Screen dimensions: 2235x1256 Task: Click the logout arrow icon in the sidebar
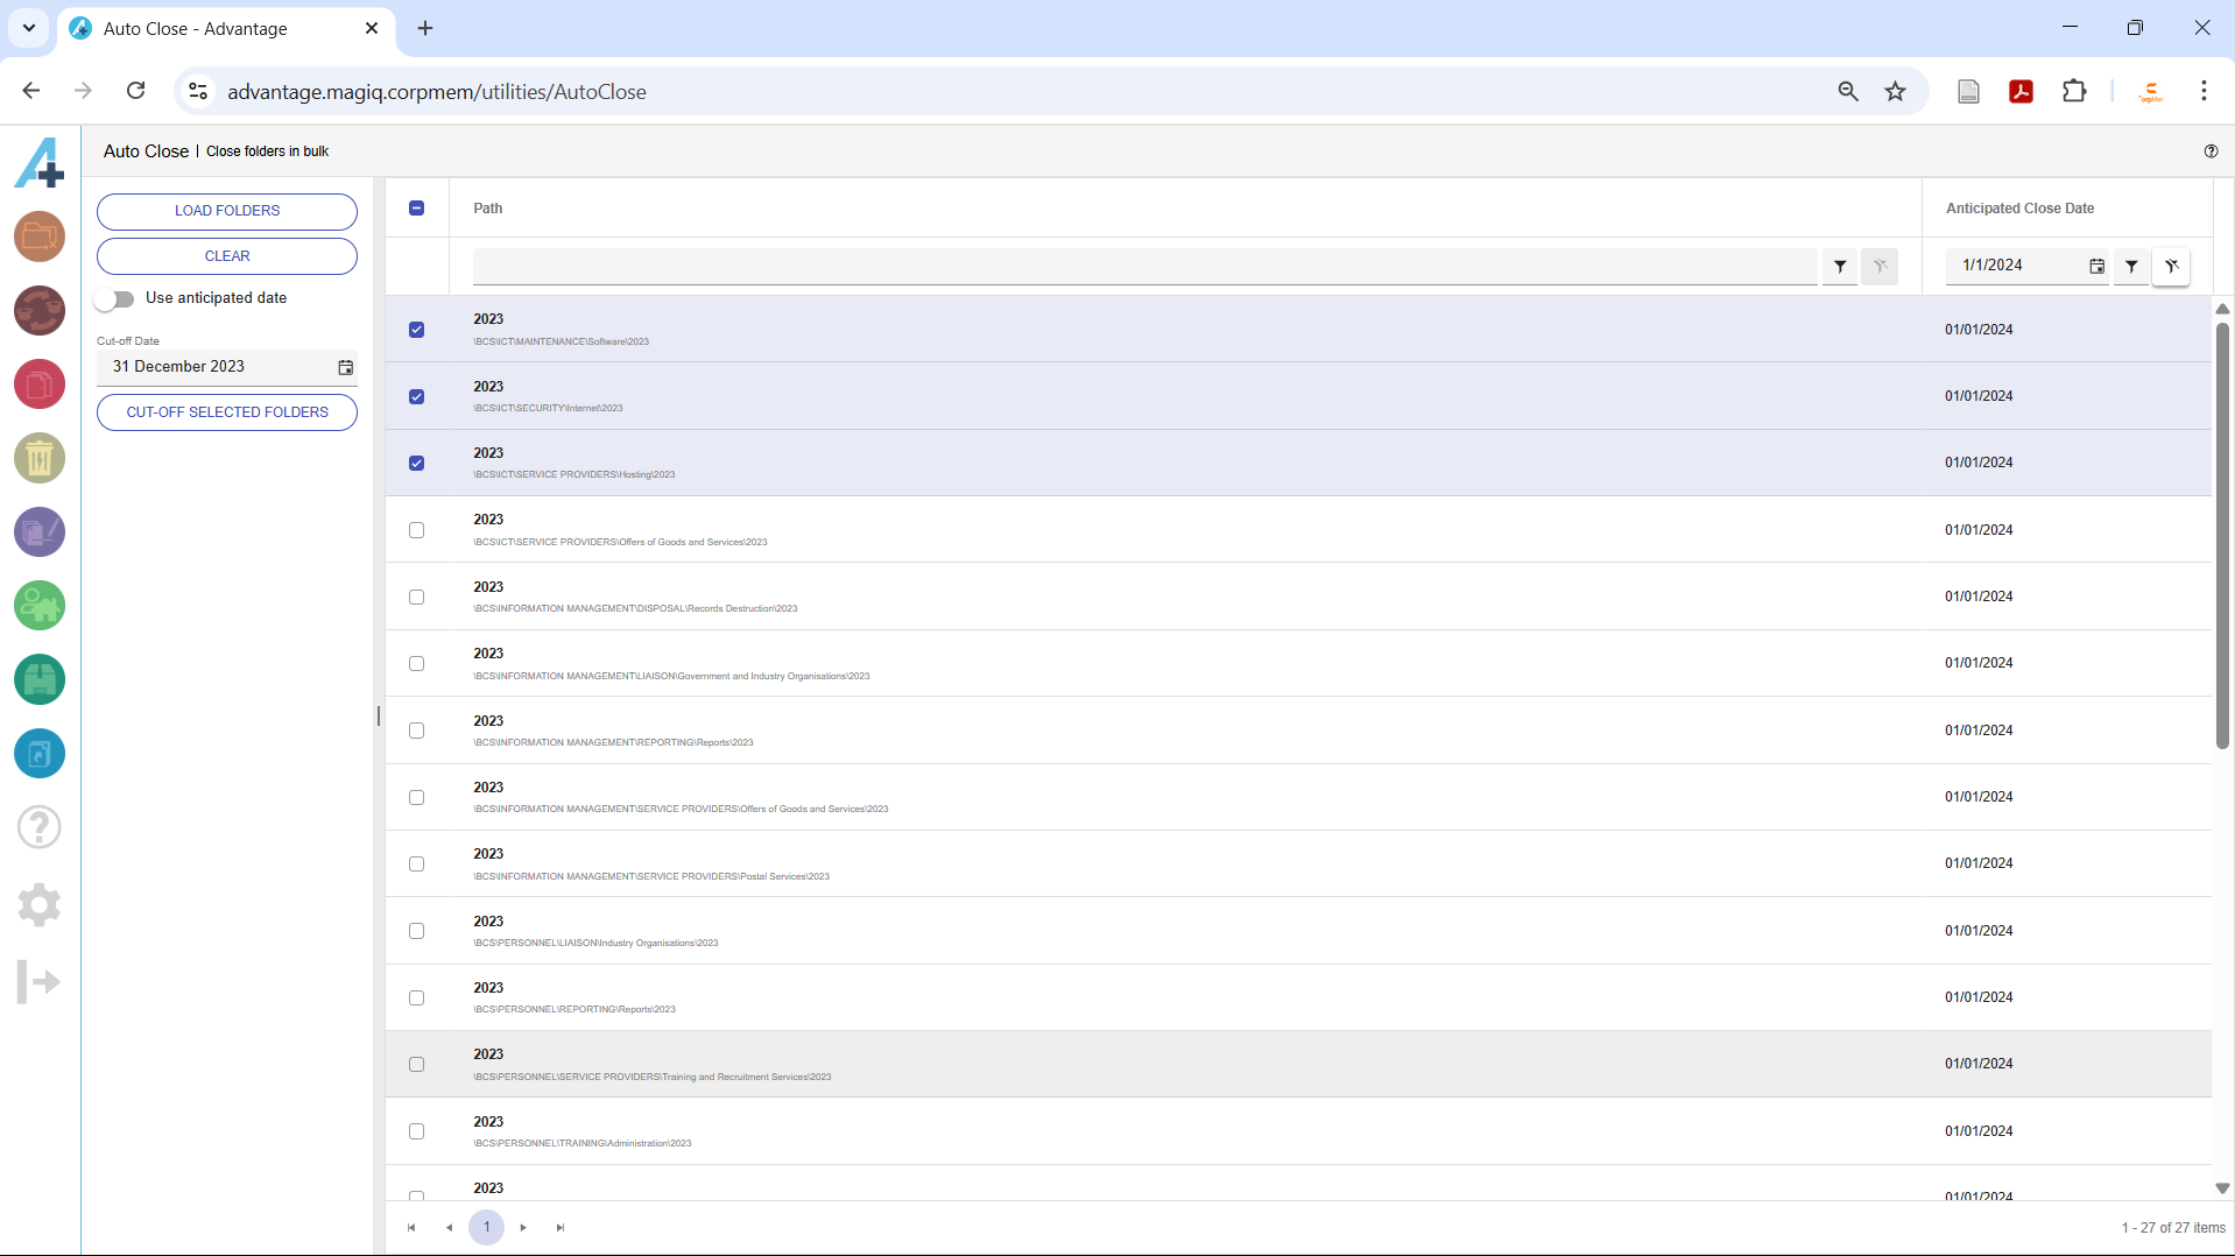click(x=39, y=981)
